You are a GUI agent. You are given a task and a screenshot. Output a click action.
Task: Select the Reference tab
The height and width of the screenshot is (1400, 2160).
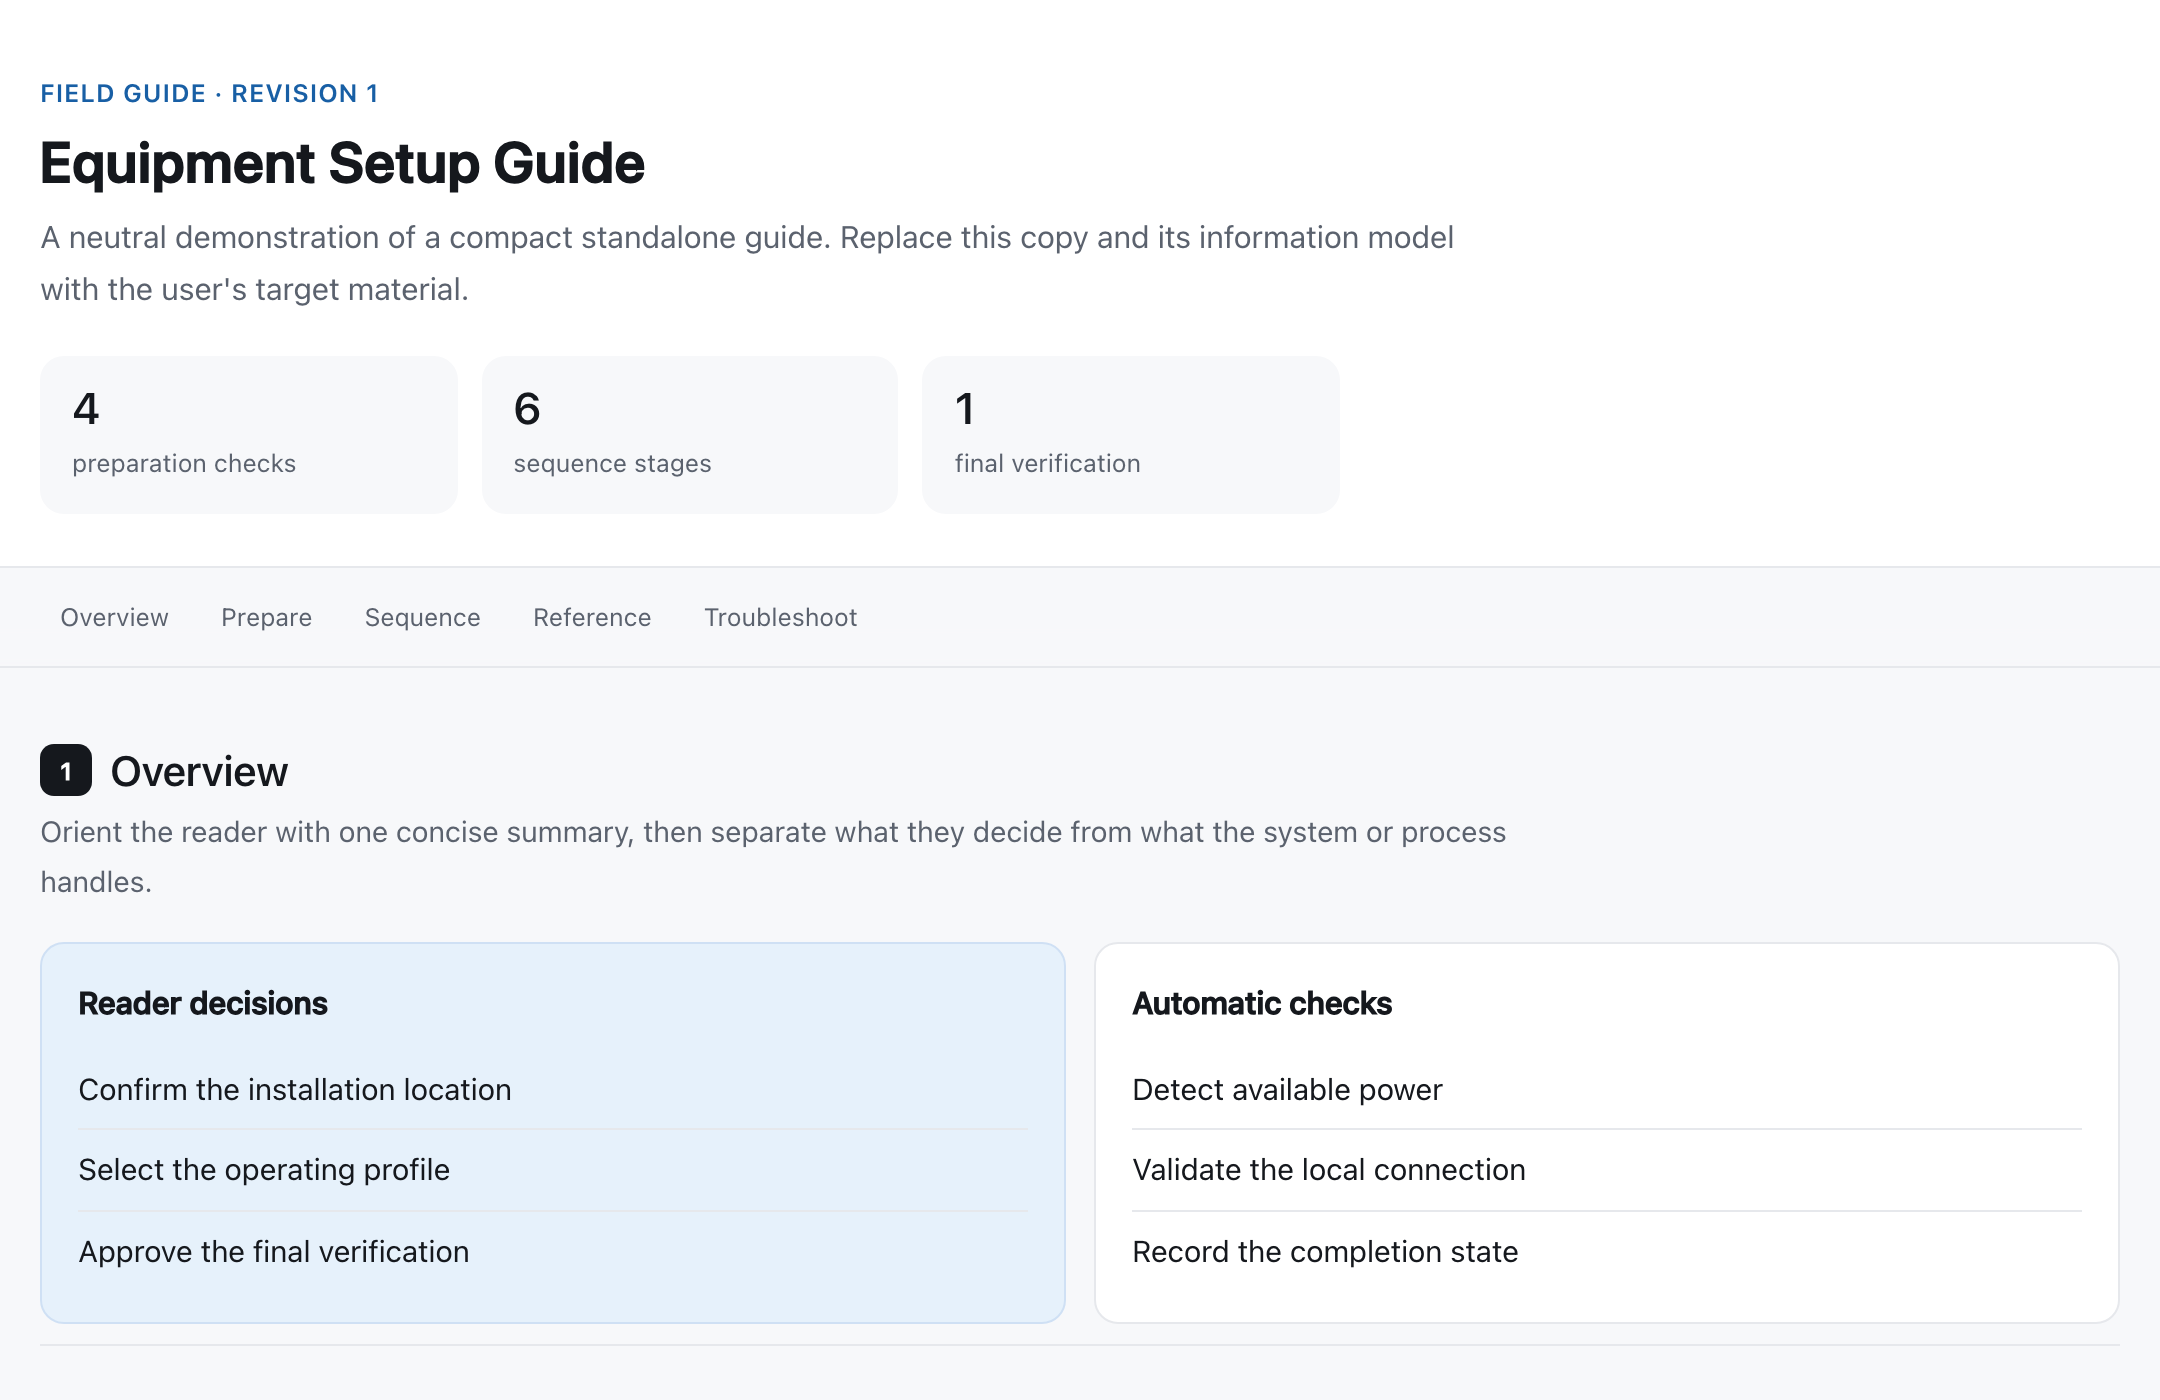click(592, 617)
